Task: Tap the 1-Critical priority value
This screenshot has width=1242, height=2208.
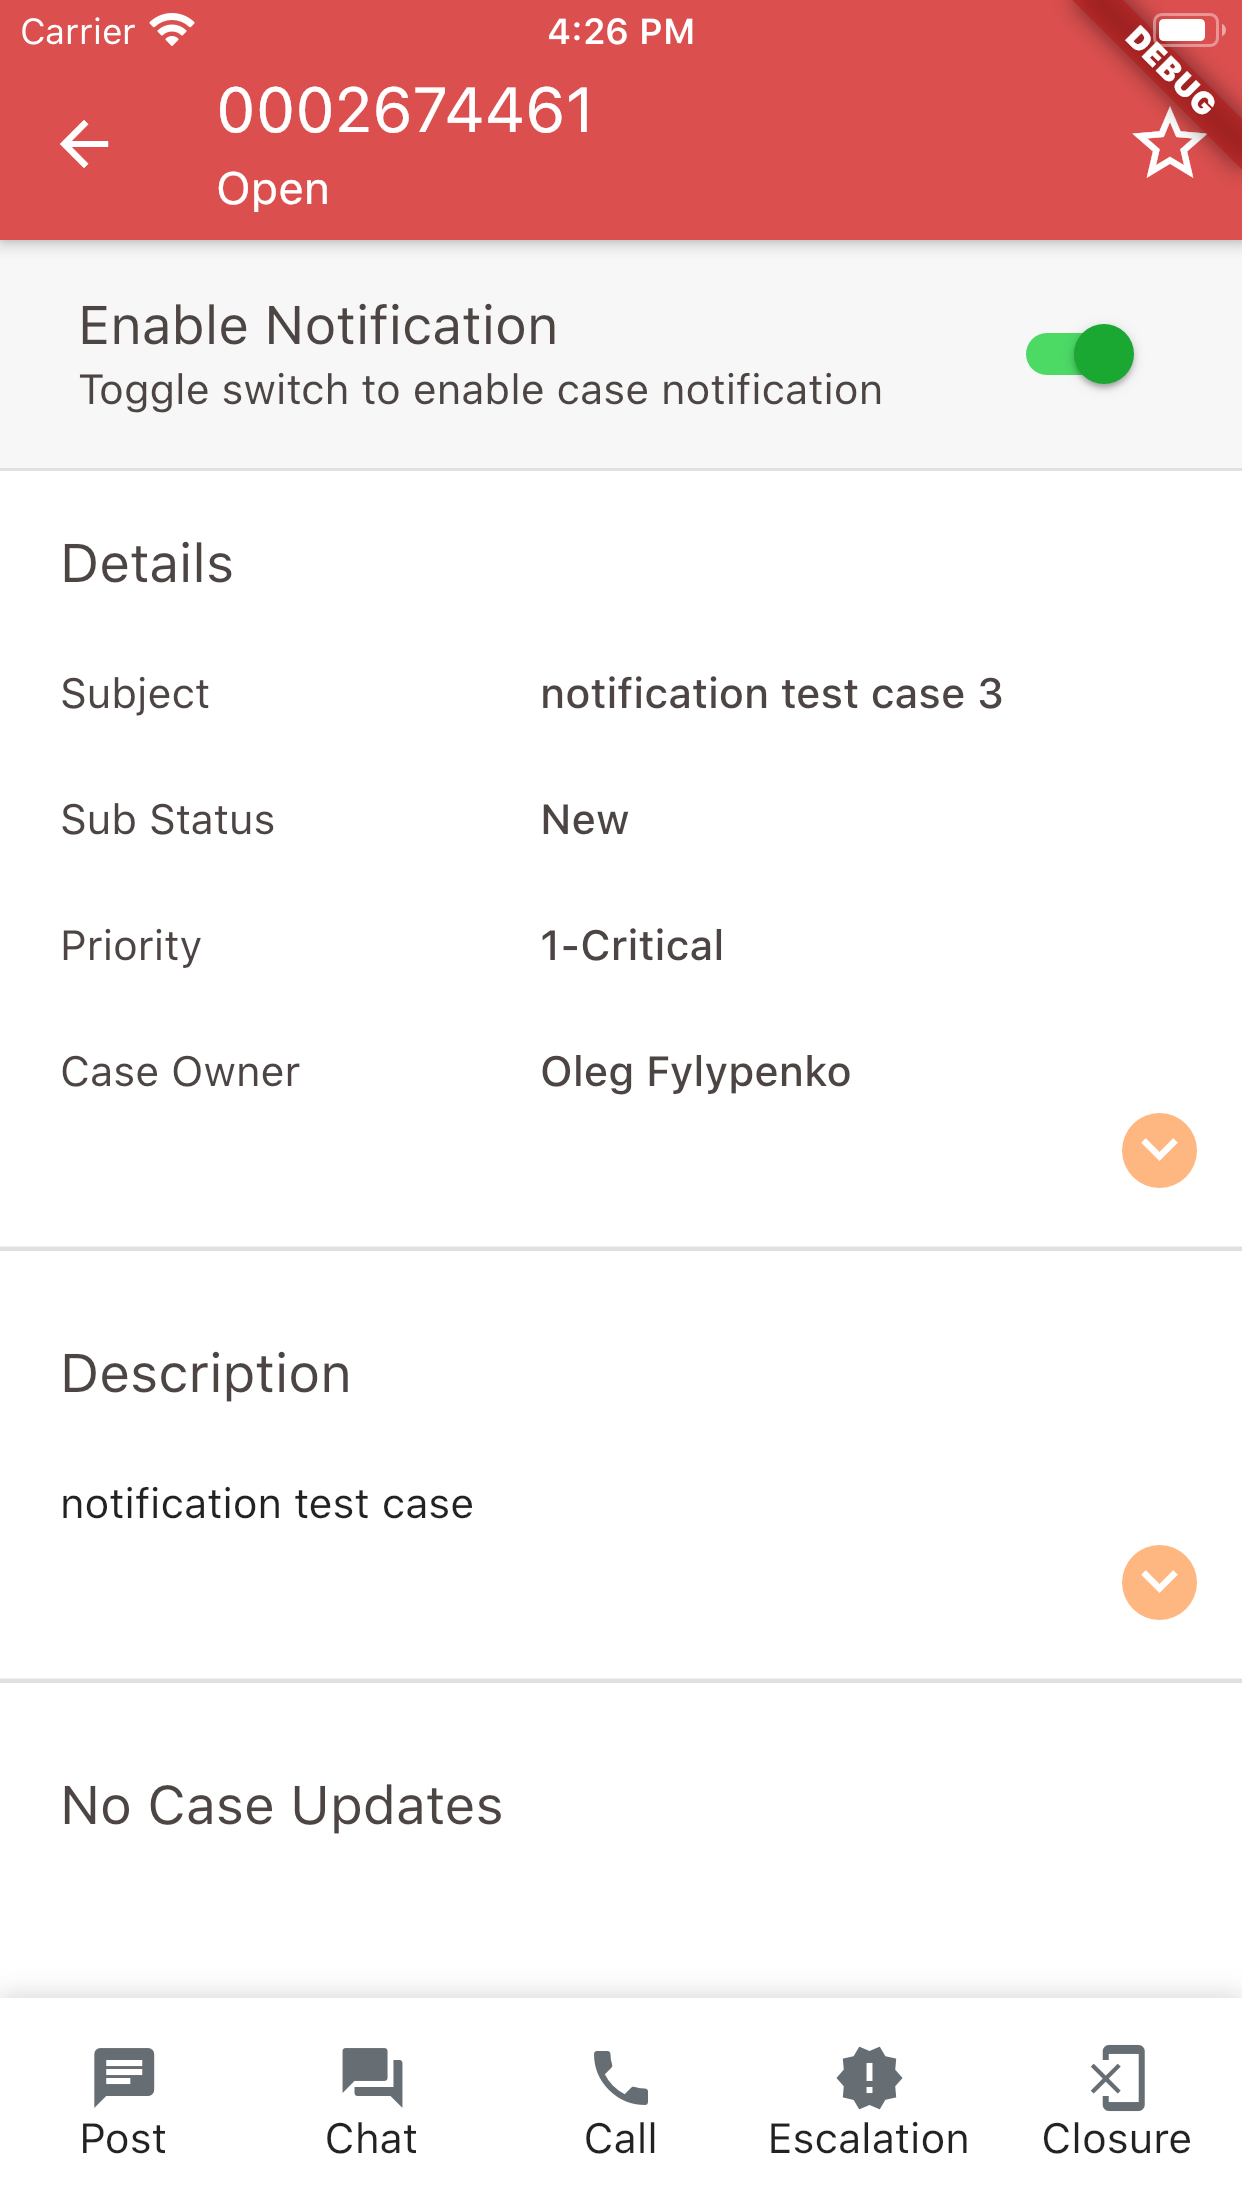Action: 632,946
